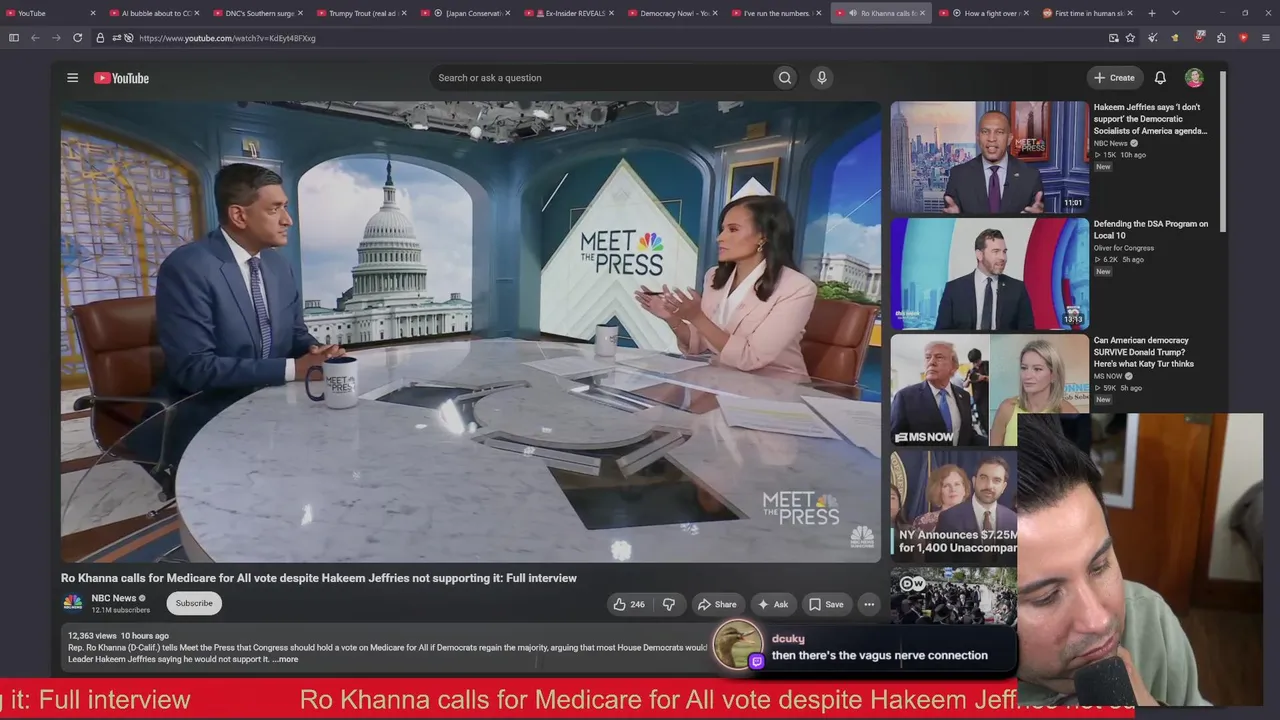
Task: Click the video title heading text
Action: click(x=319, y=578)
